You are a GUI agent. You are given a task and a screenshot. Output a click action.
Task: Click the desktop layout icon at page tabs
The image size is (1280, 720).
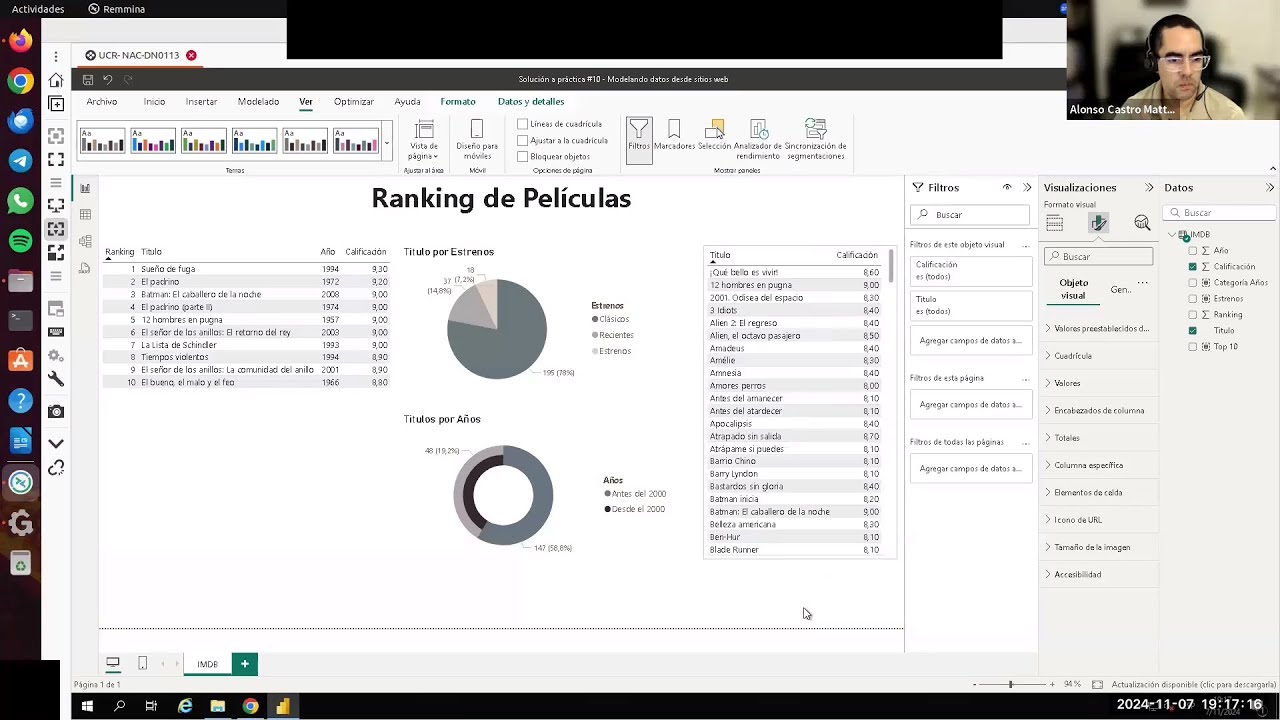pos(113,663)
